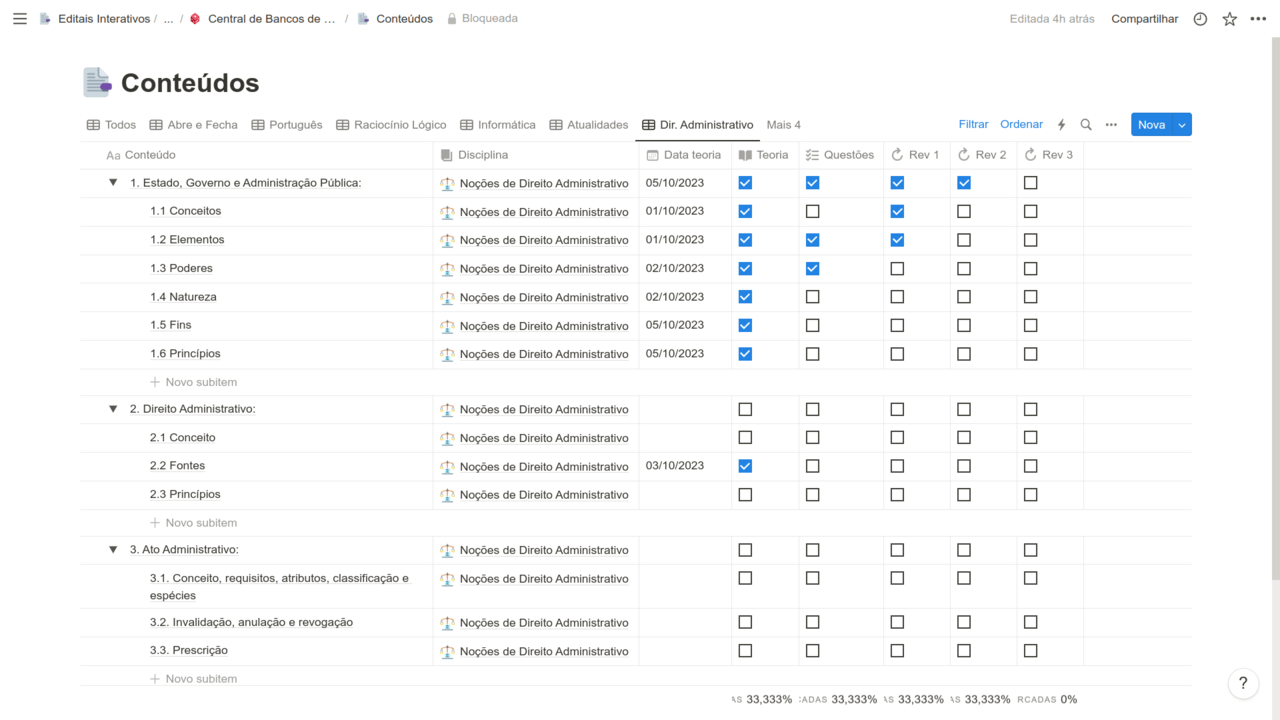Uncheck Teoria for 1.1 Conceitos
Viewport: 1280px width, 720px height.
pos(745,212)
